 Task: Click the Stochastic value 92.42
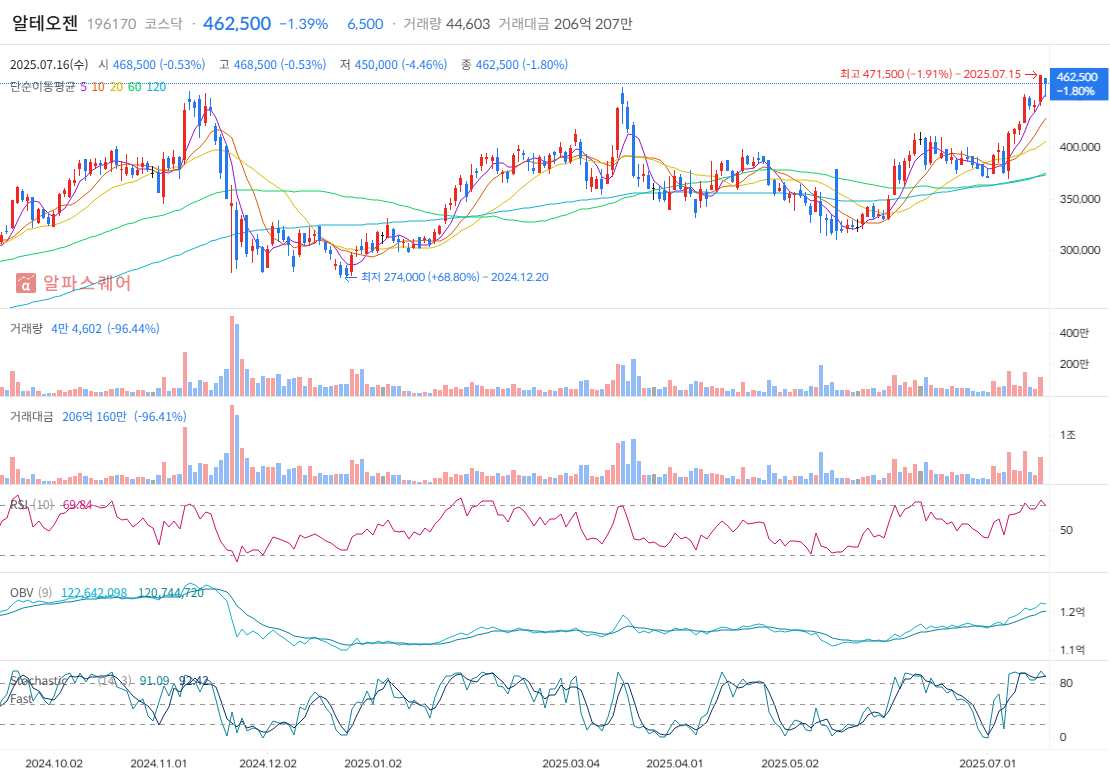click(x=194, y=681)
